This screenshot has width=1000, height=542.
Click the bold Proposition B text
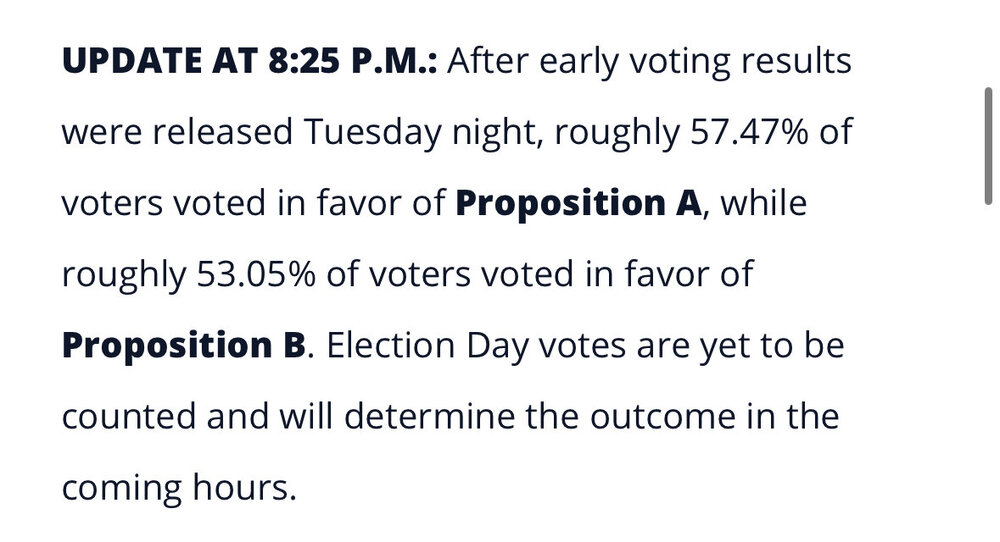point(183,345)
